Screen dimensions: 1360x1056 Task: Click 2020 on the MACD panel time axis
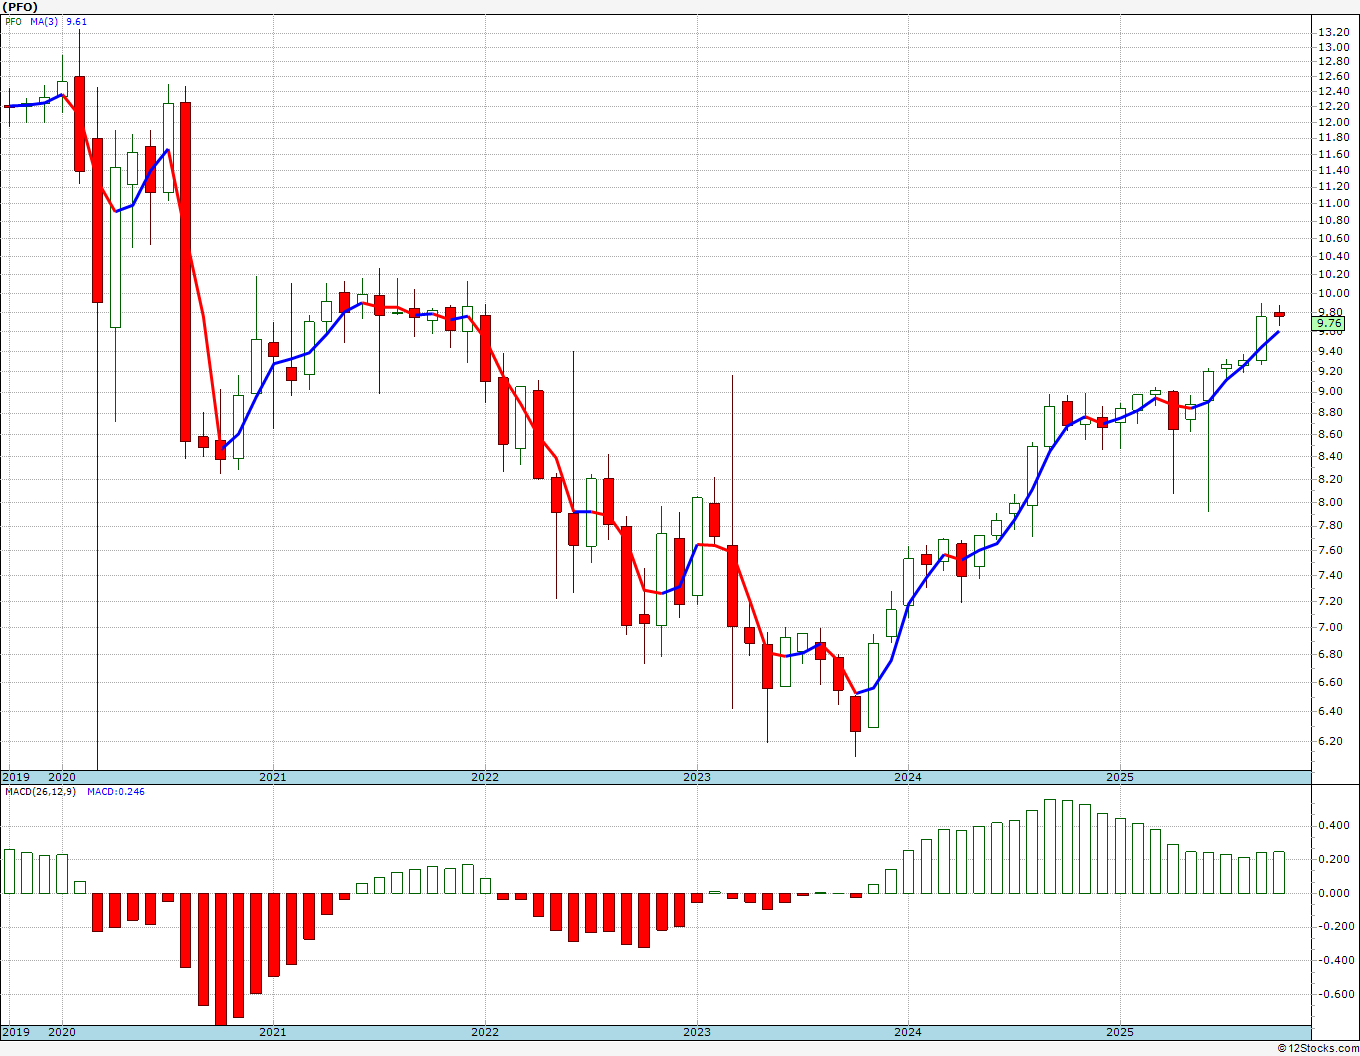62,1032
